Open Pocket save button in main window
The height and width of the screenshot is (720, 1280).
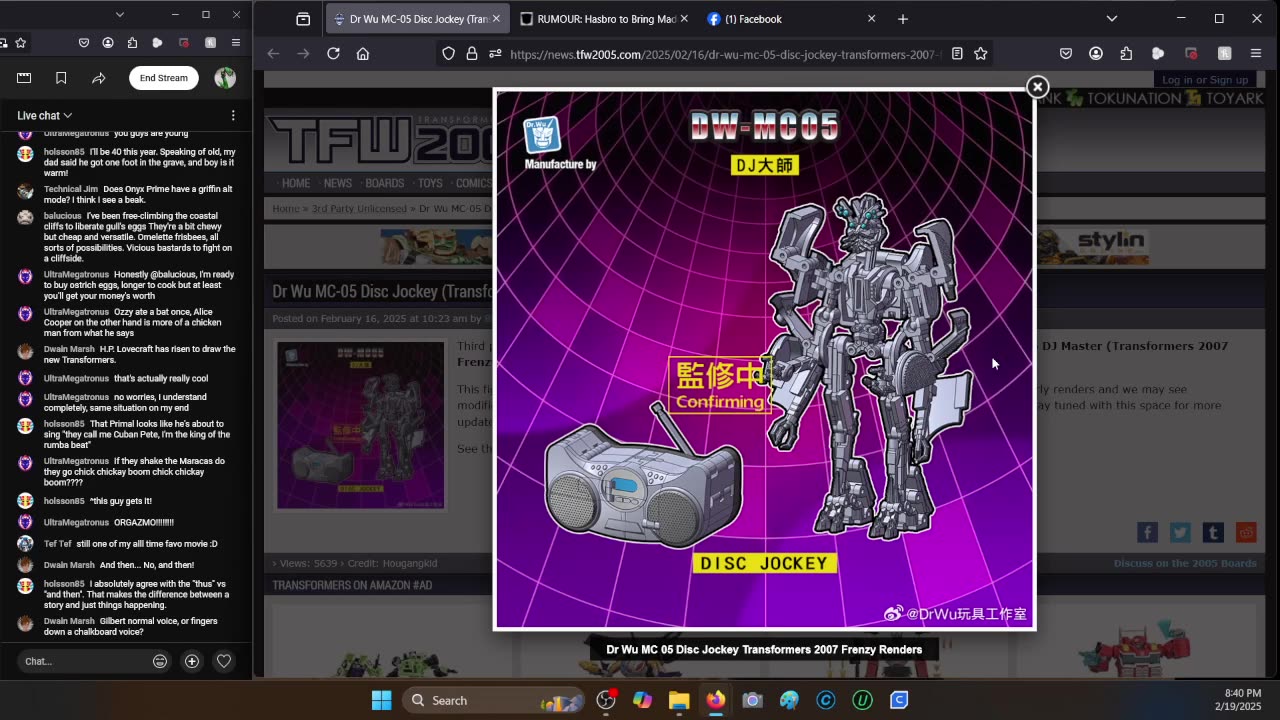pyautogui.click(x=1066, y=54)
